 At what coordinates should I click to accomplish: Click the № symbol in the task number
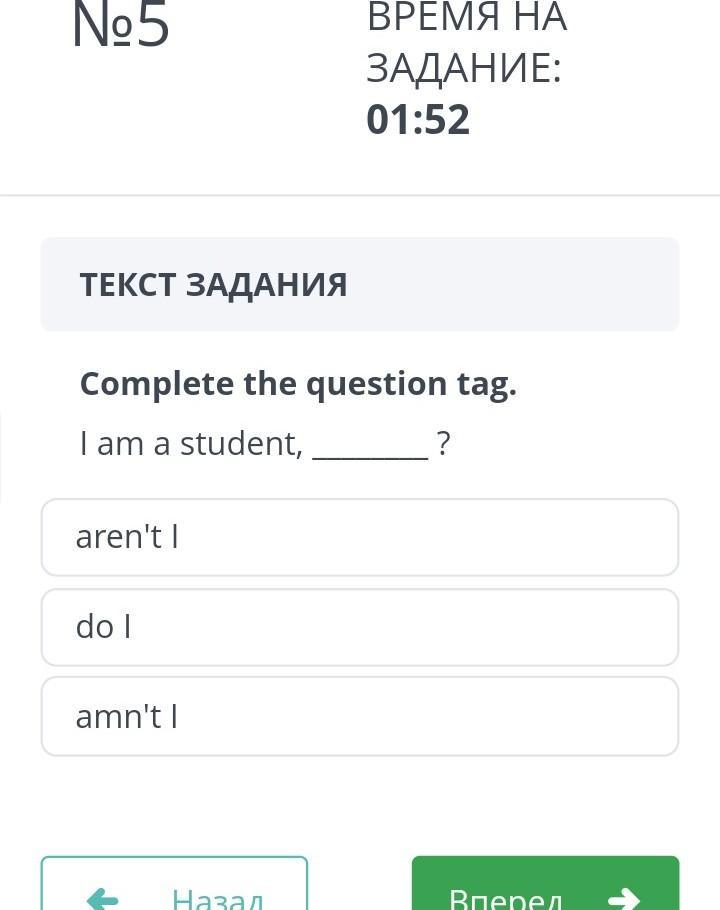click(101, 27)
